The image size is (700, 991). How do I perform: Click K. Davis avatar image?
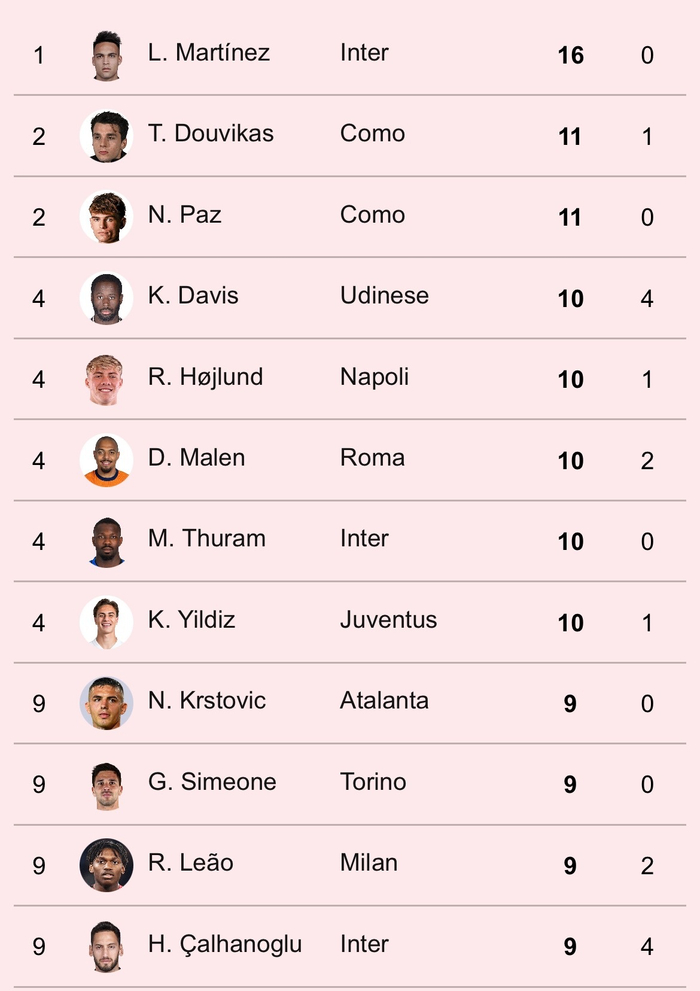click(x=106, y=298)
